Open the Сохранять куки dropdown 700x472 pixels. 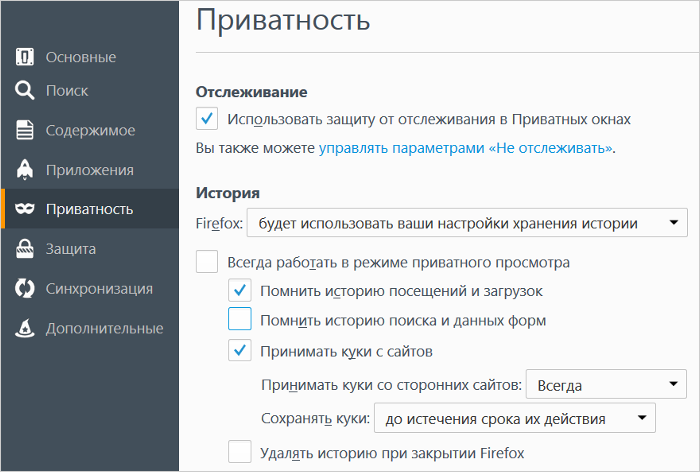pyautogui.click(x=514, y=418)
